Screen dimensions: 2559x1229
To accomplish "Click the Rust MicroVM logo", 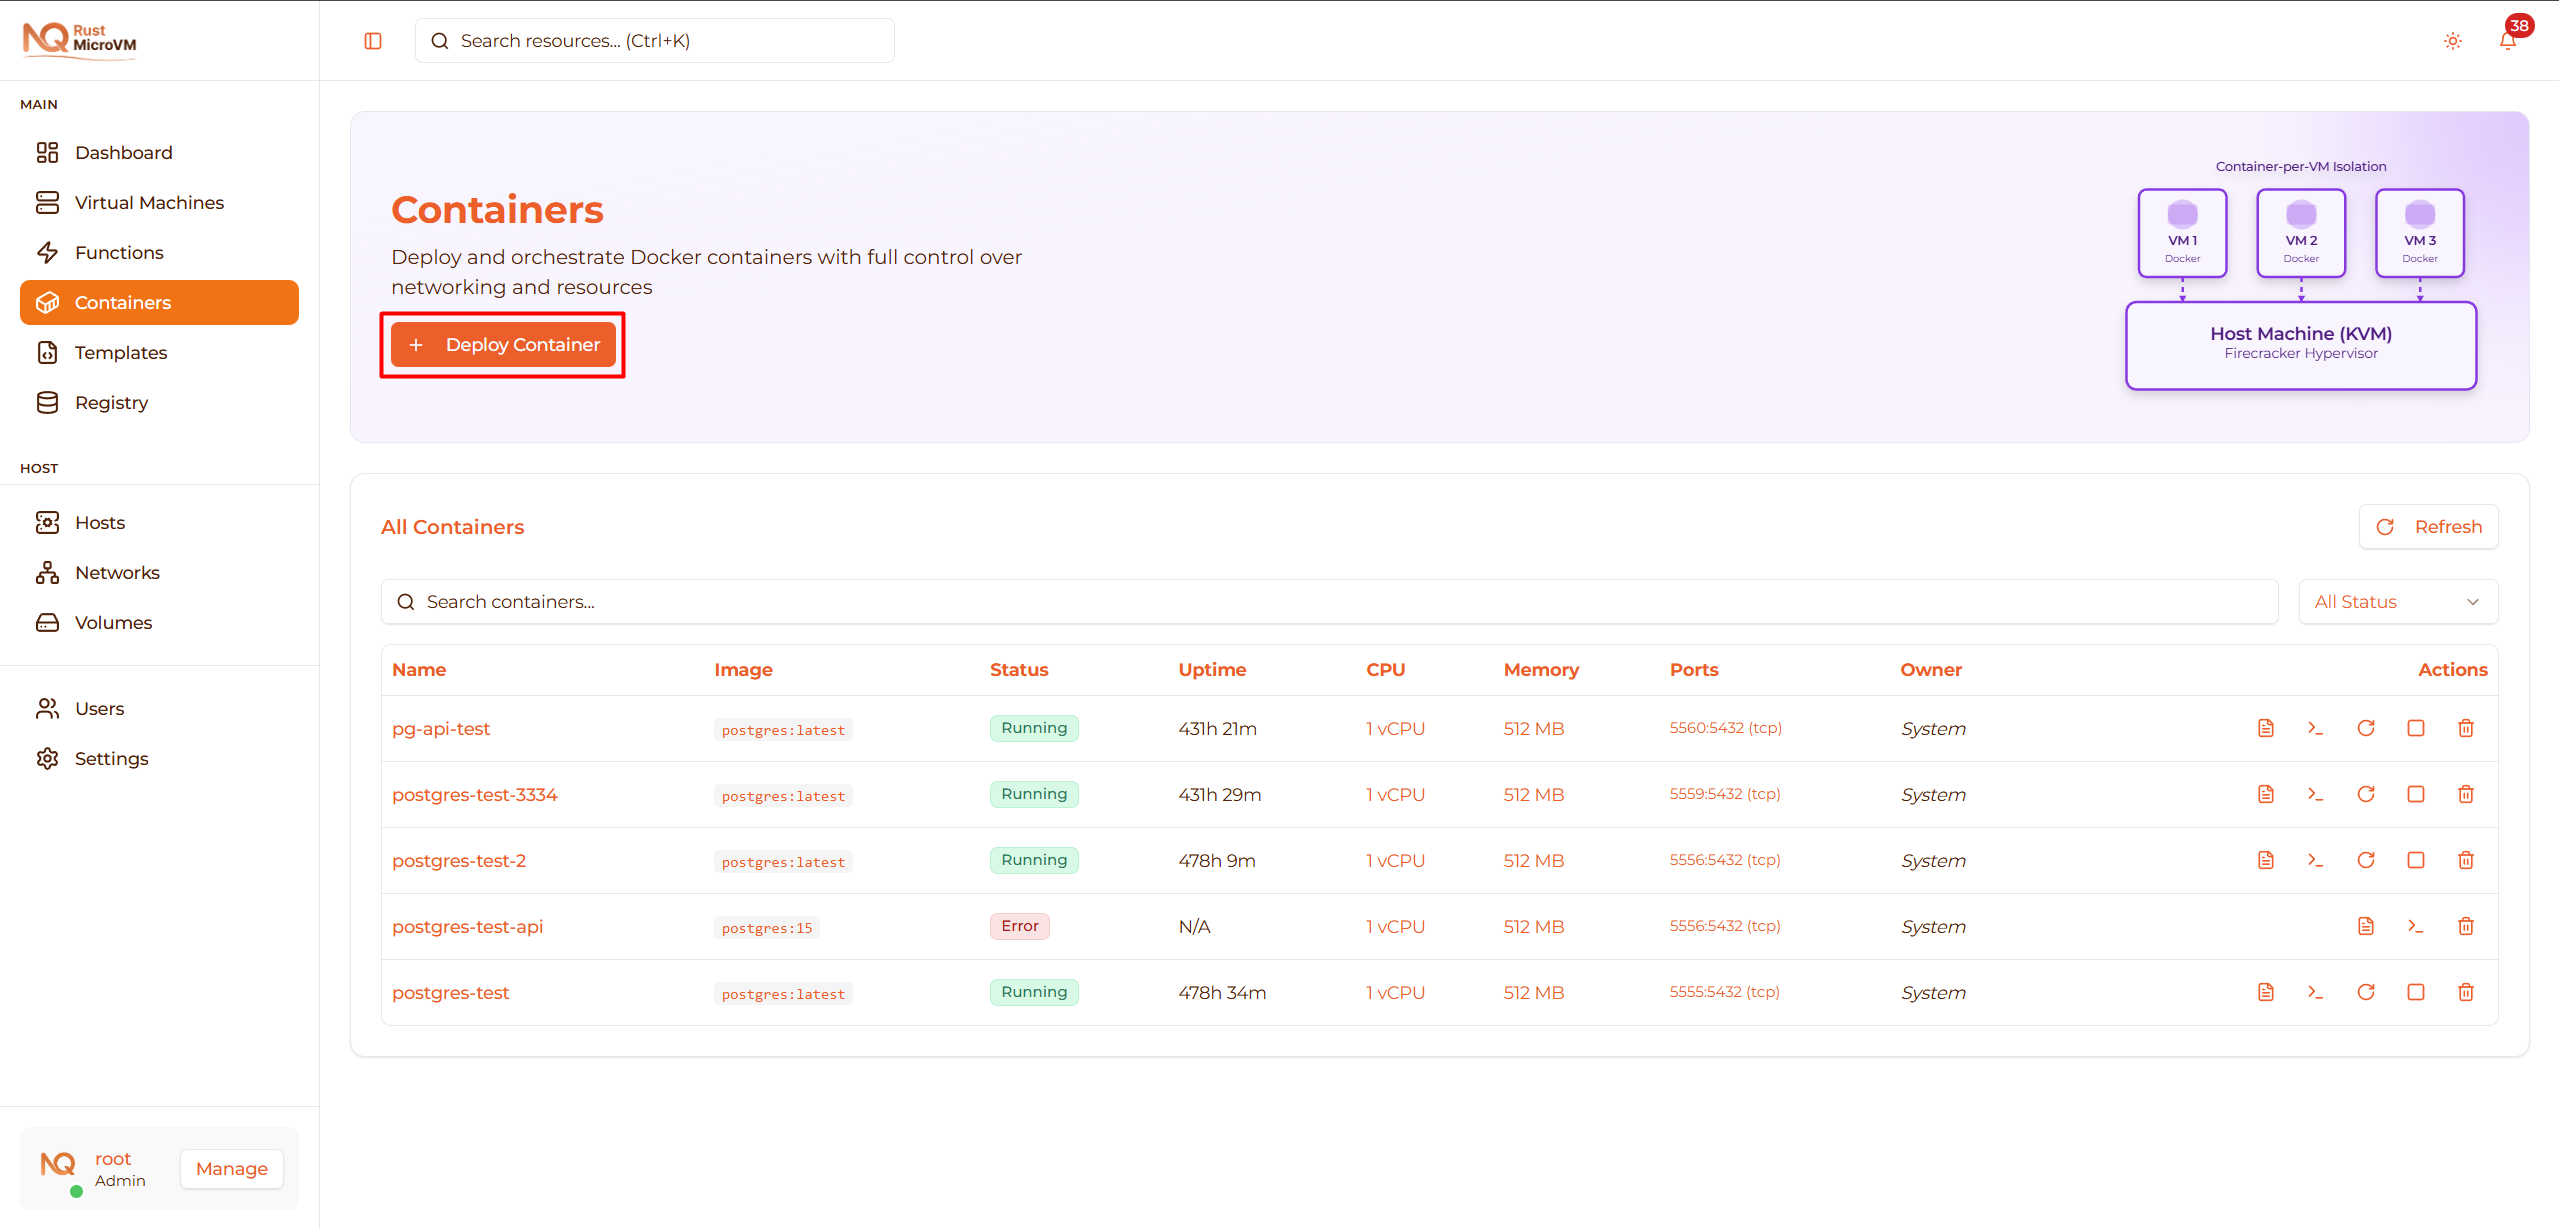I will [x=79, y=40].
